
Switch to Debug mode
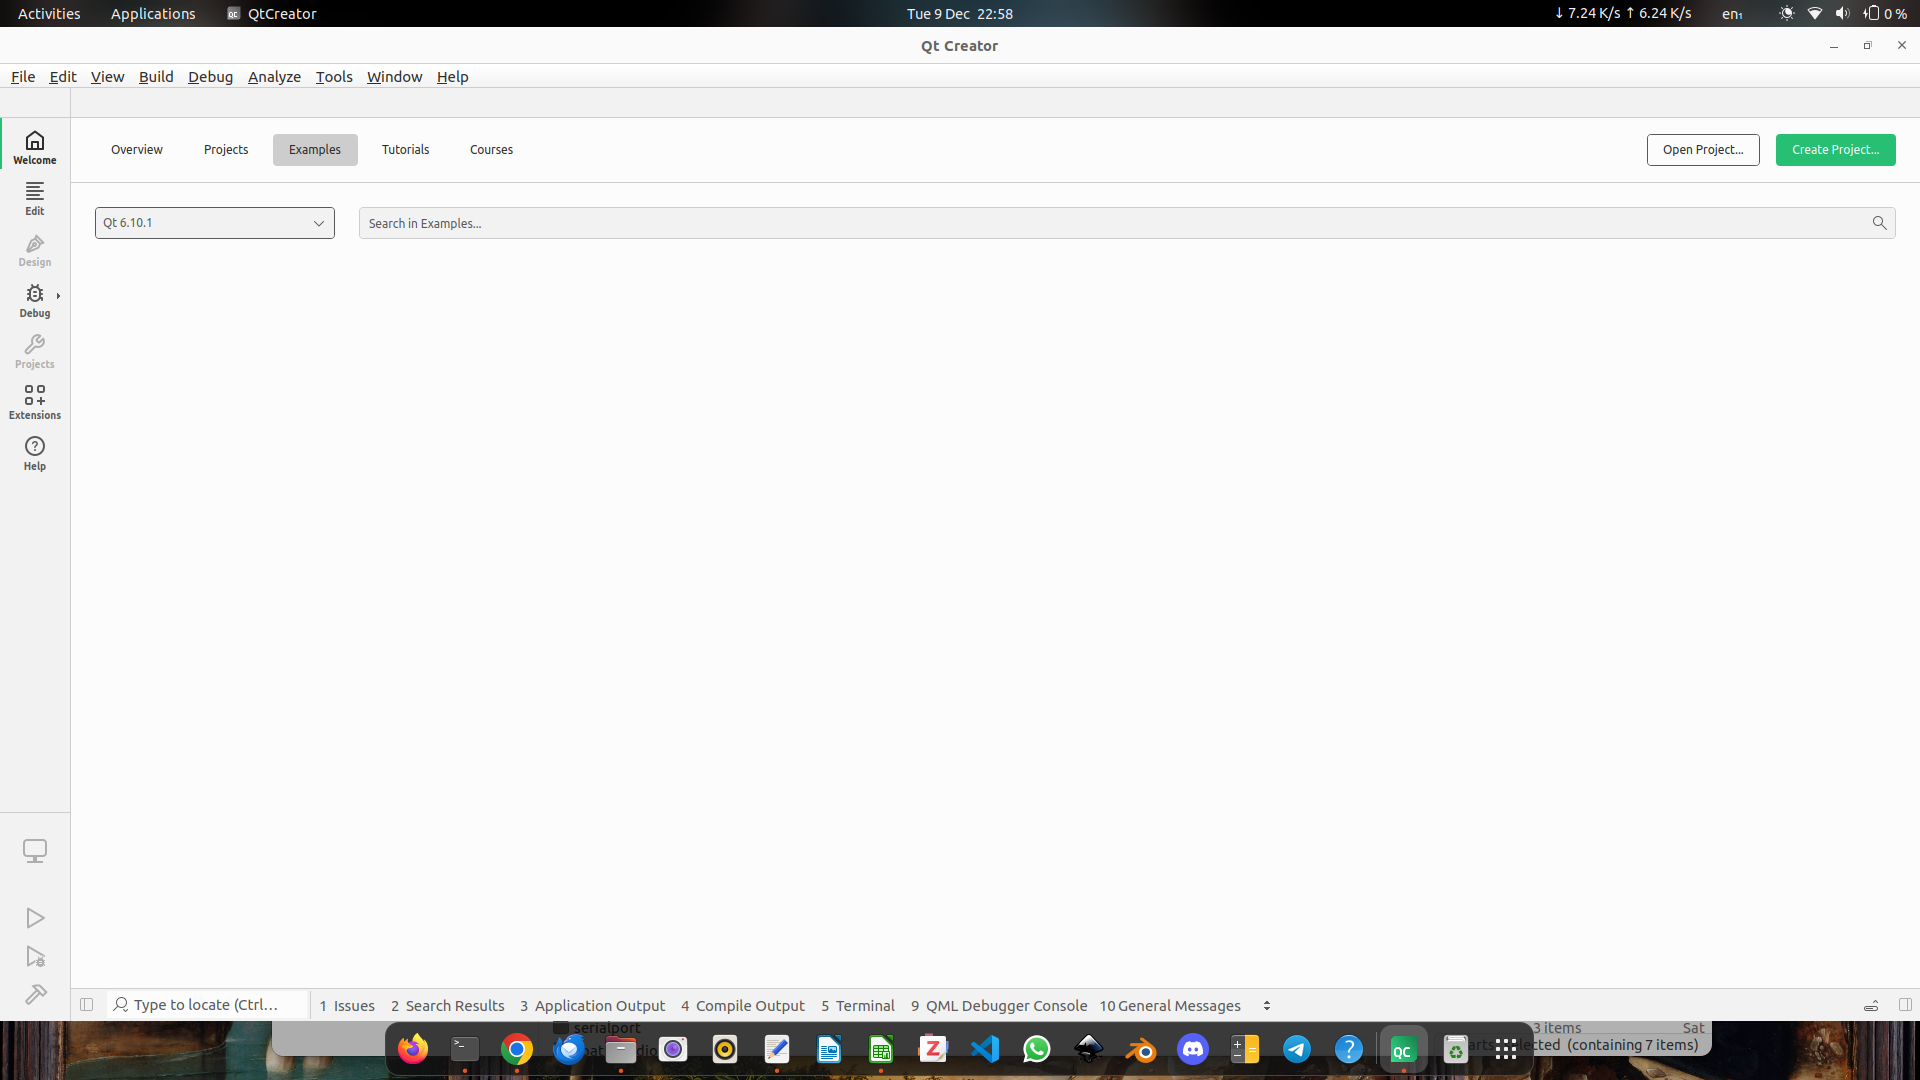(35, 300)
